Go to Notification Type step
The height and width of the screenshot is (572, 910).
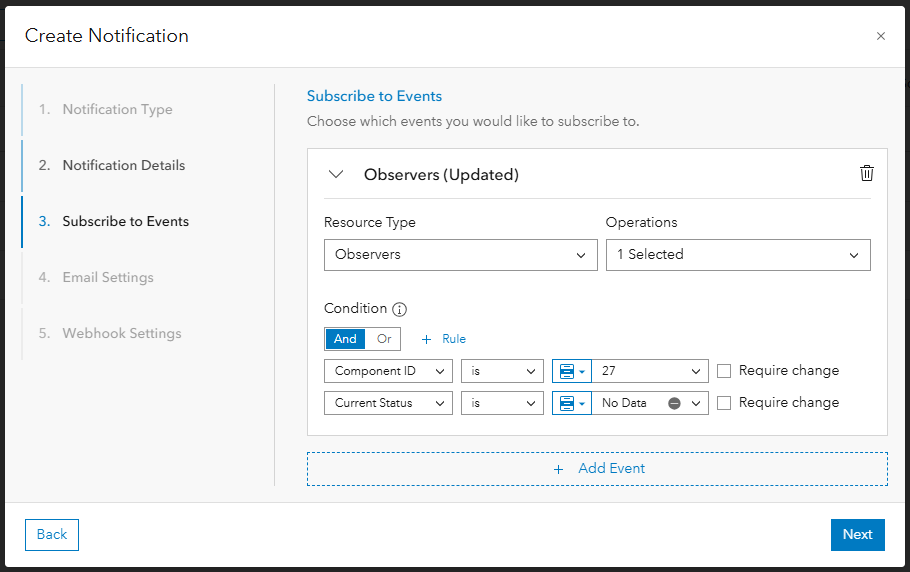pos(117,109)
